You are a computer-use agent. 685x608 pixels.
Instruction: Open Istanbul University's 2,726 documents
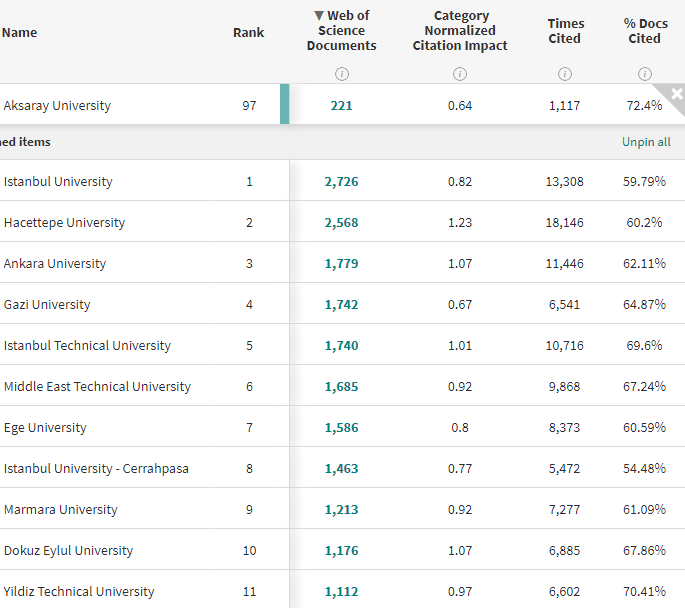tap(341, 182)
